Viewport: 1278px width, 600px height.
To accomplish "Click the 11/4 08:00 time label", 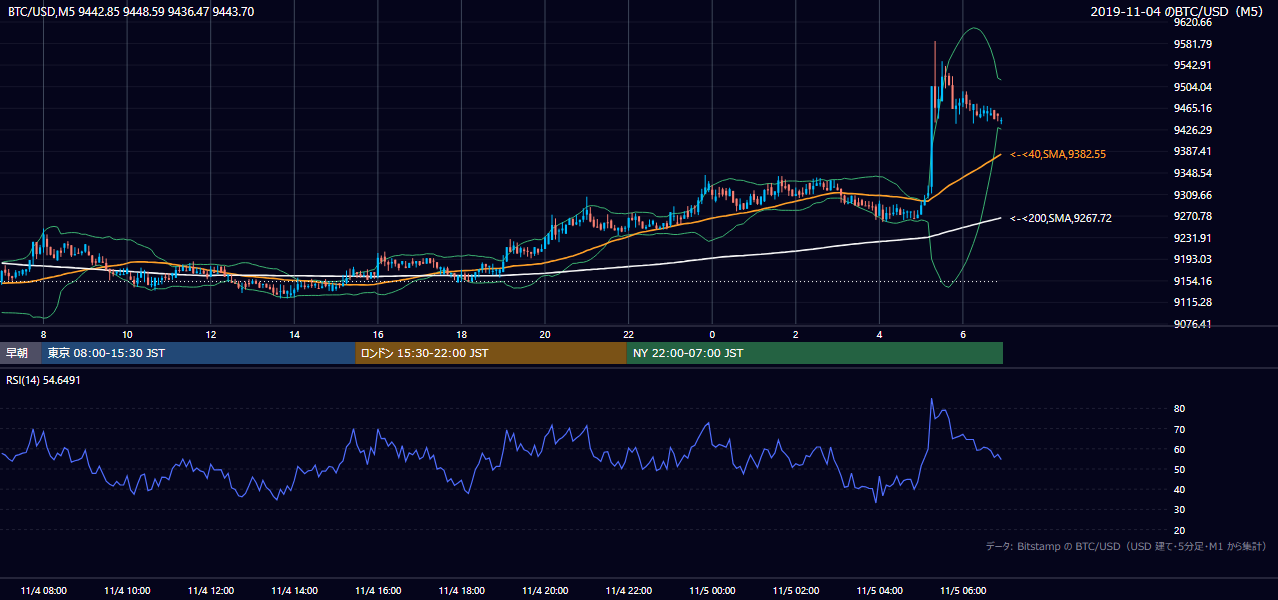I will pos(43,590).
